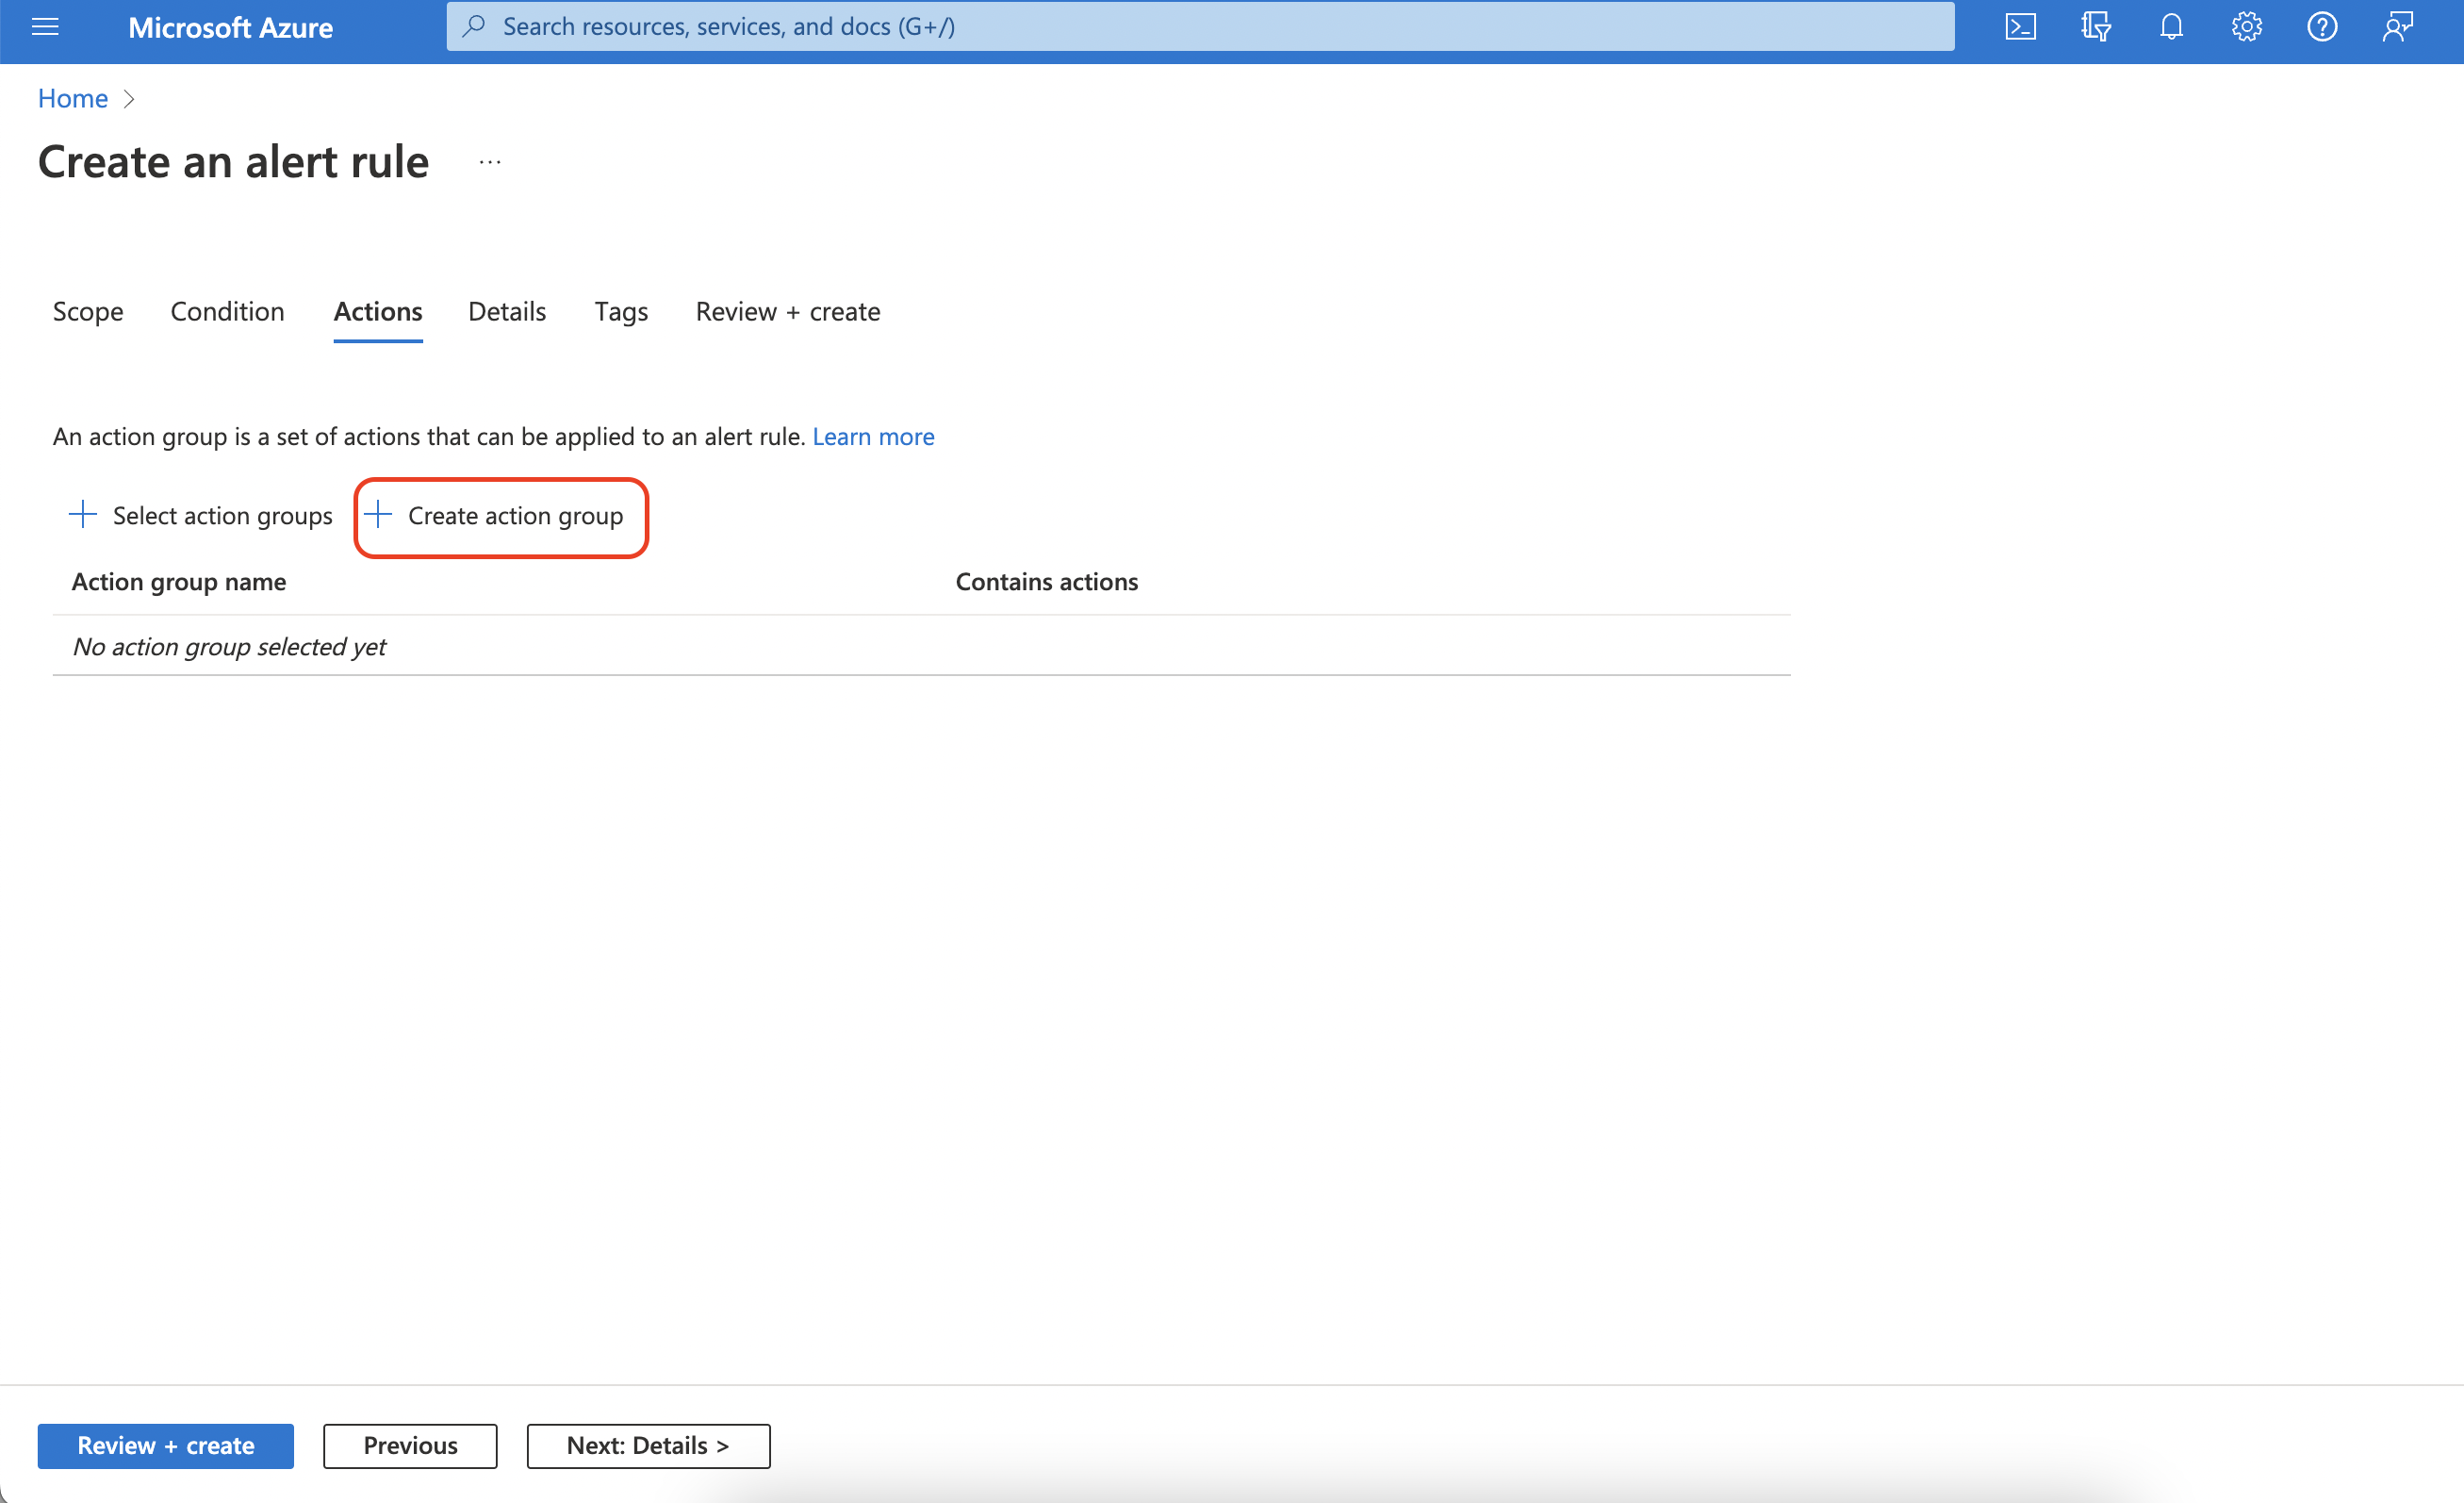Click the ellipsis next to page title

click(489, 162)
